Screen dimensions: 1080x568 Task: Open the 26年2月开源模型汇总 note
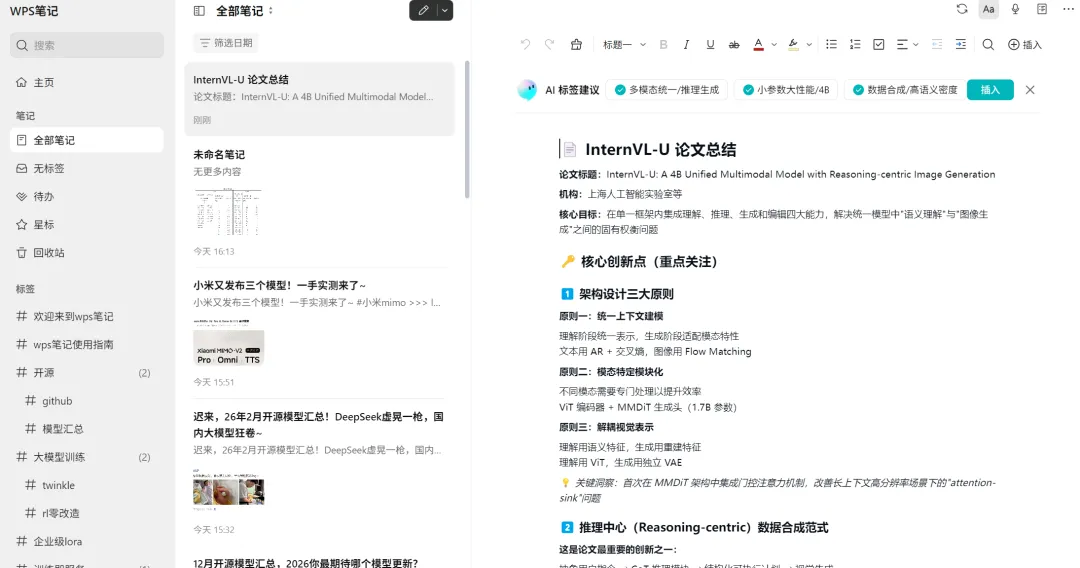[320, 474]
